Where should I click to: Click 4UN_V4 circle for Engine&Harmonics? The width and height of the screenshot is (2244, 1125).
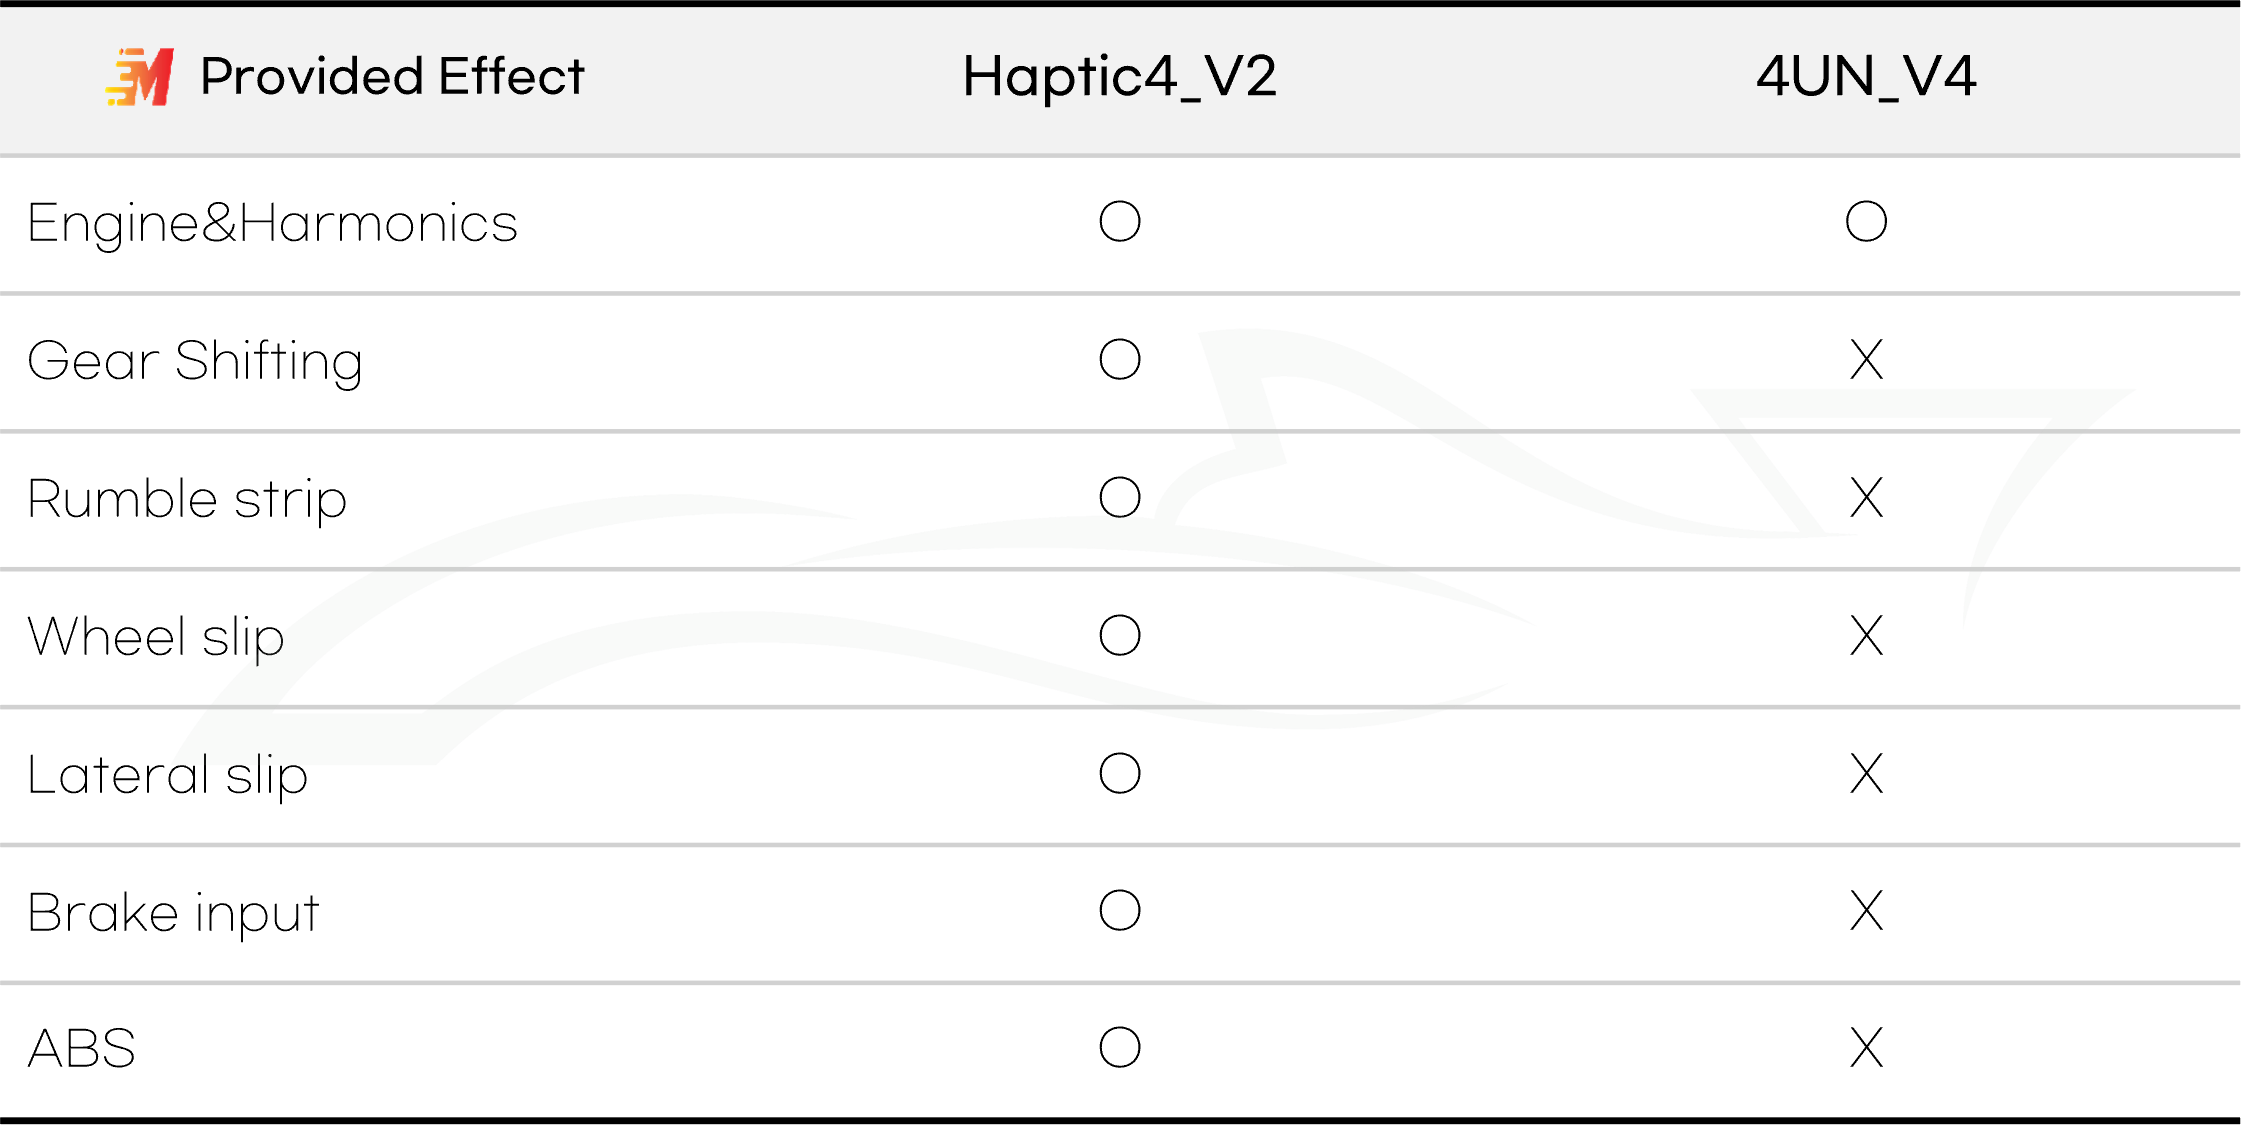(x=1866, y=222)
